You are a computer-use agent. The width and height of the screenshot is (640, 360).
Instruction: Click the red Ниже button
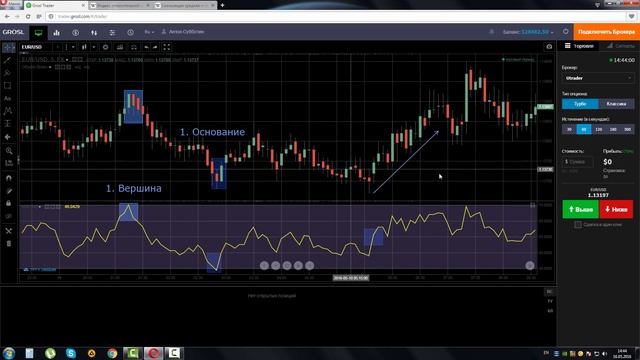[616, 209]
